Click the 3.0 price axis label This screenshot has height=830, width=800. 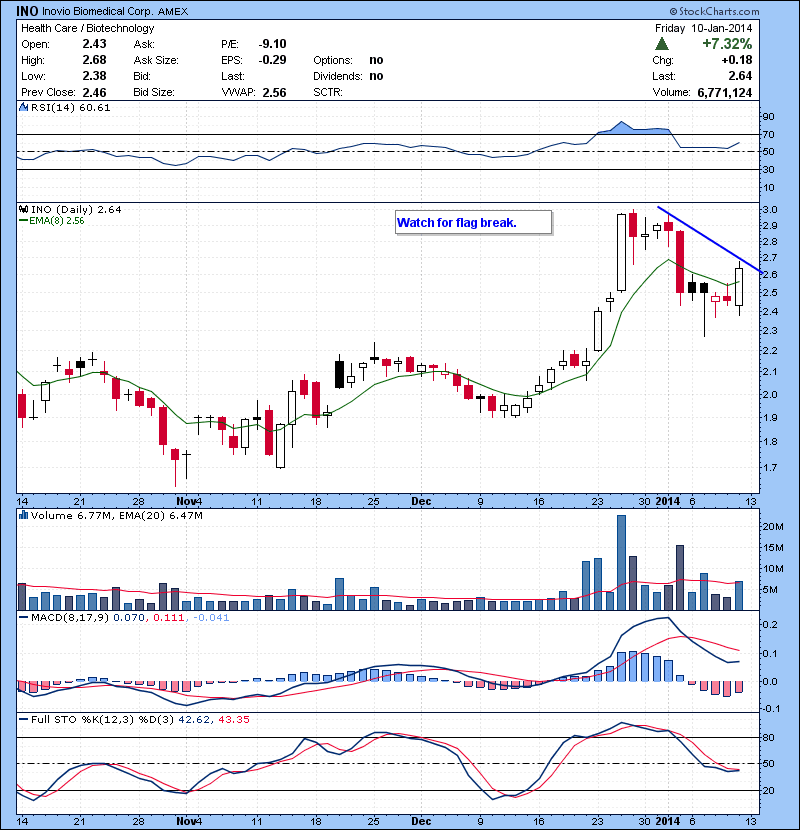click(x=770, y=209)
